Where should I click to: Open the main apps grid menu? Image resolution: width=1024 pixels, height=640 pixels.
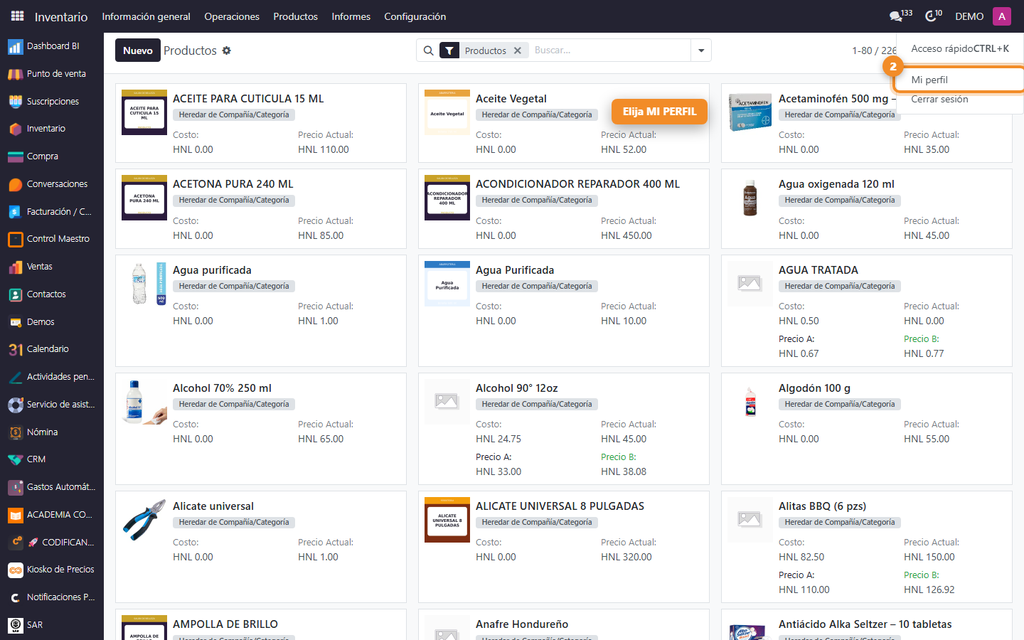[18, 16]
